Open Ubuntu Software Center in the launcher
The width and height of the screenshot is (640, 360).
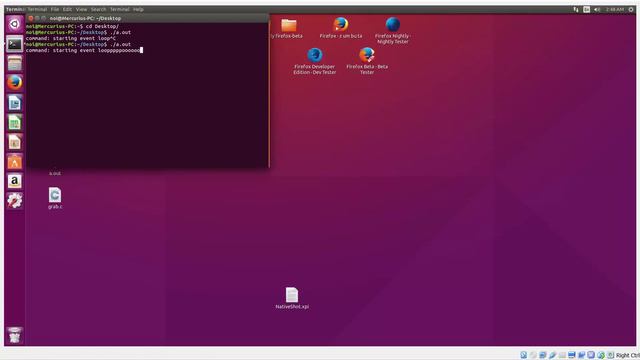(15, 162)
